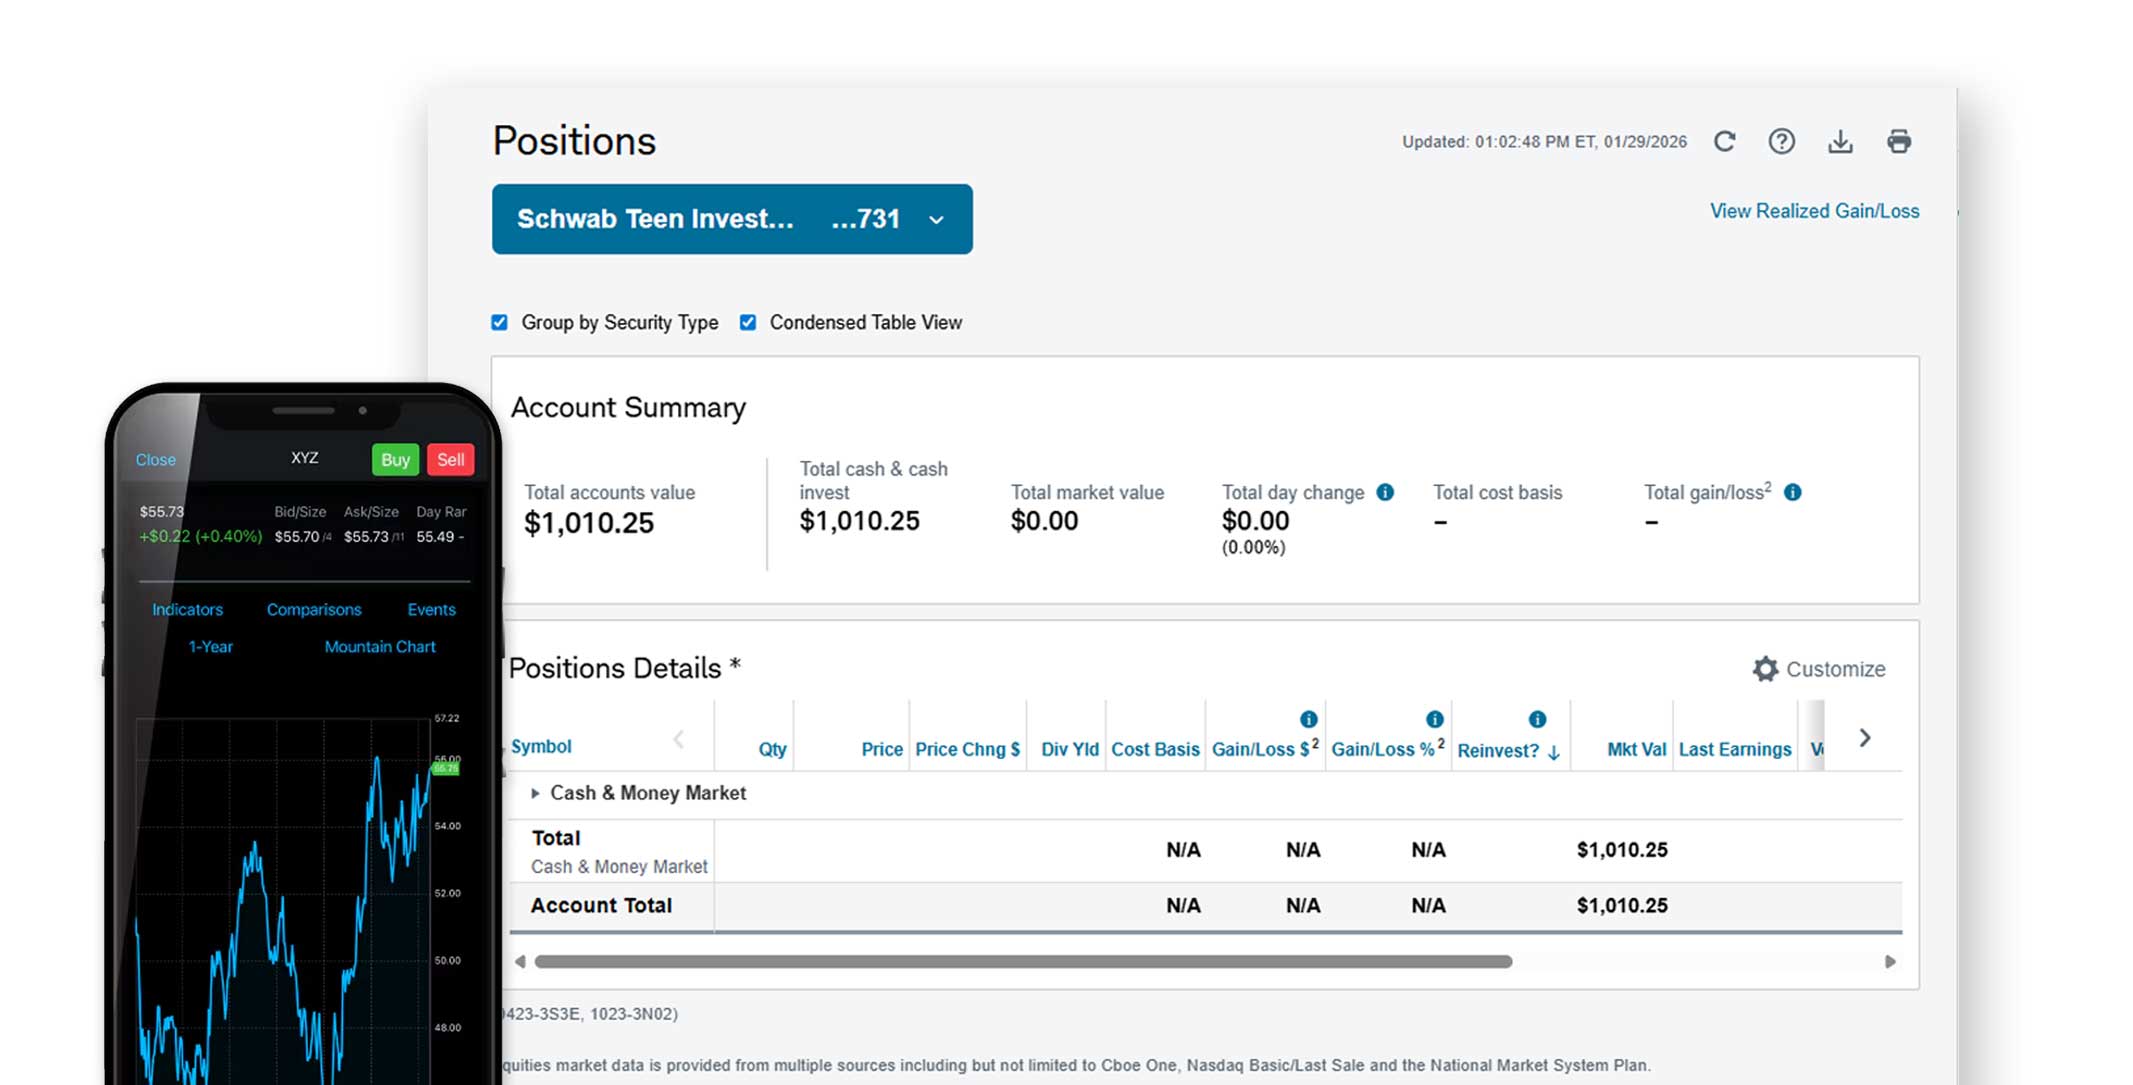Refresh the Positions page data
Viewport: 2133px width, 1085px height.
point(1724,141)
